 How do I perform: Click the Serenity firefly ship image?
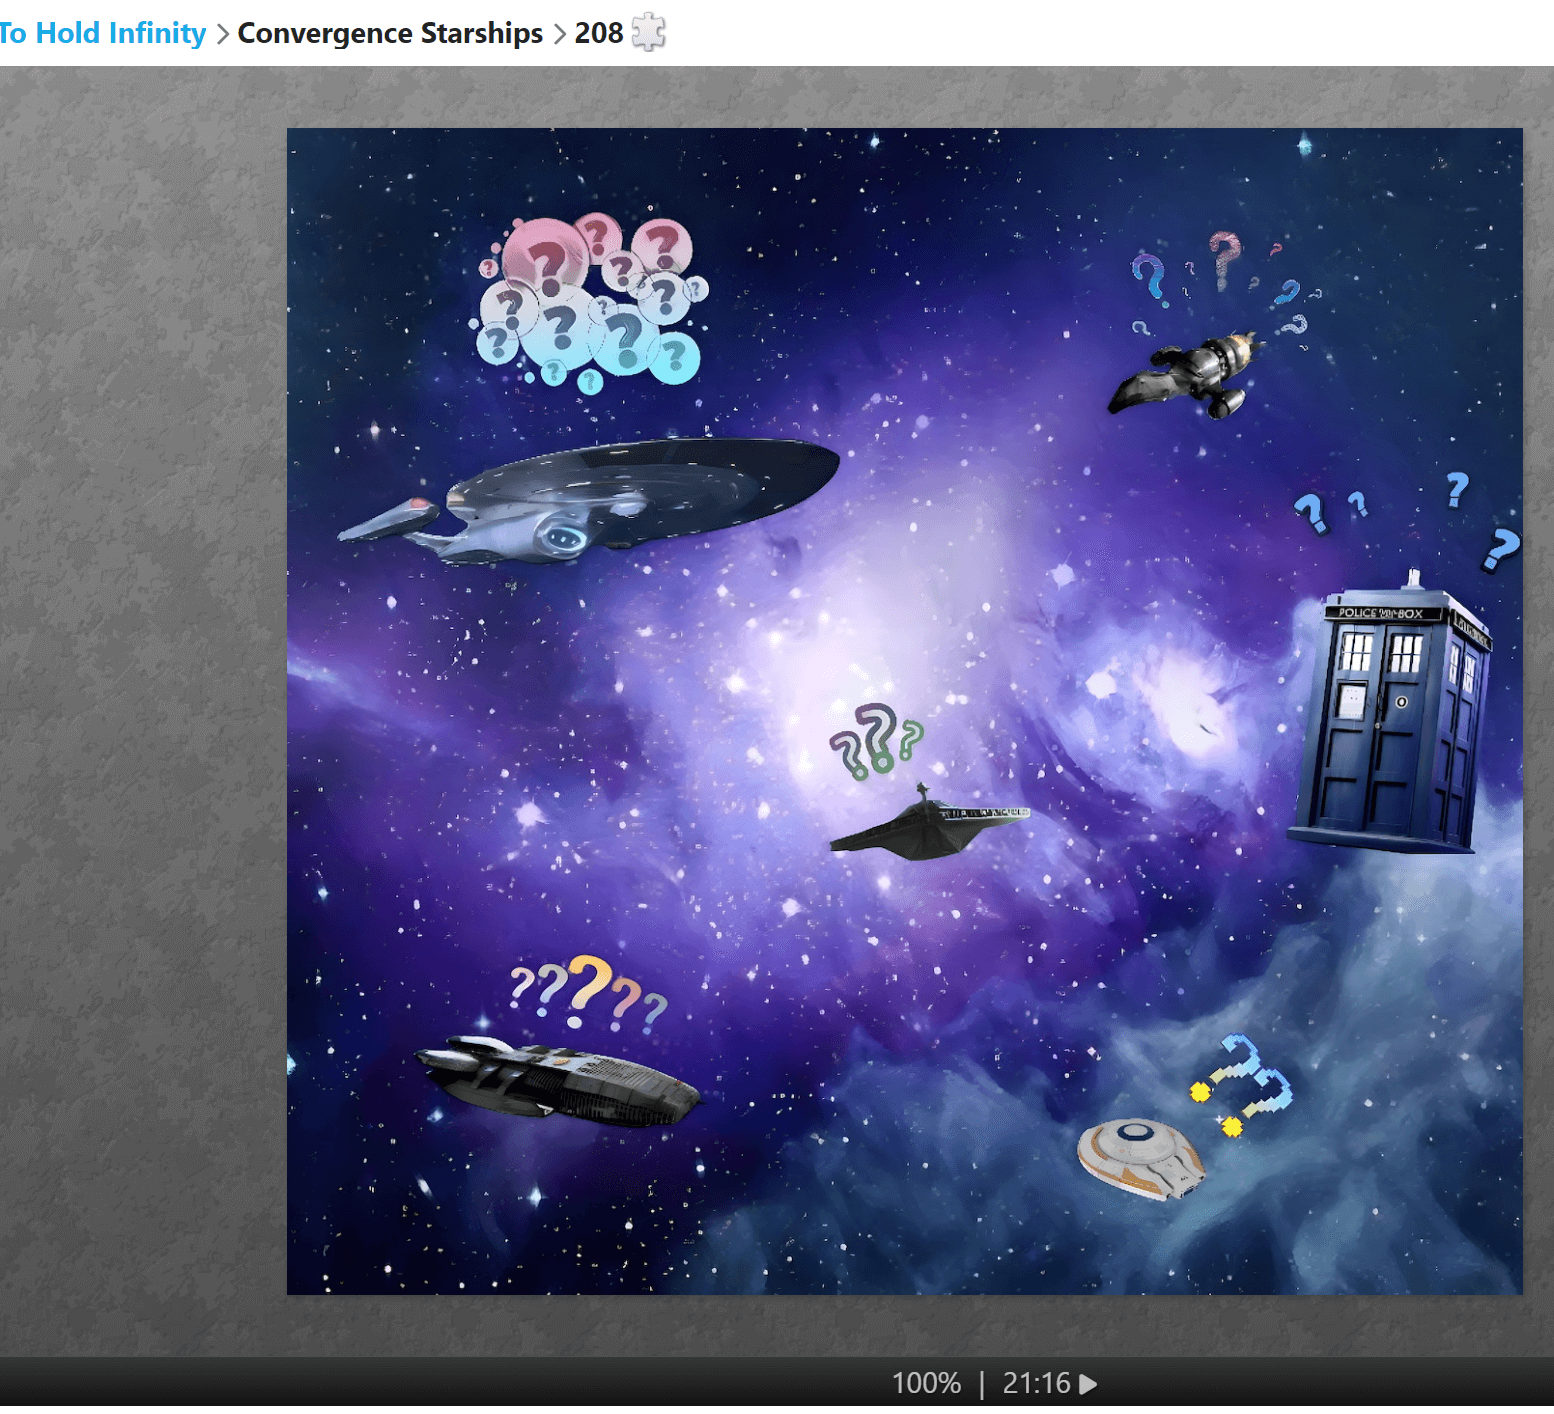tap(1185, 375)
